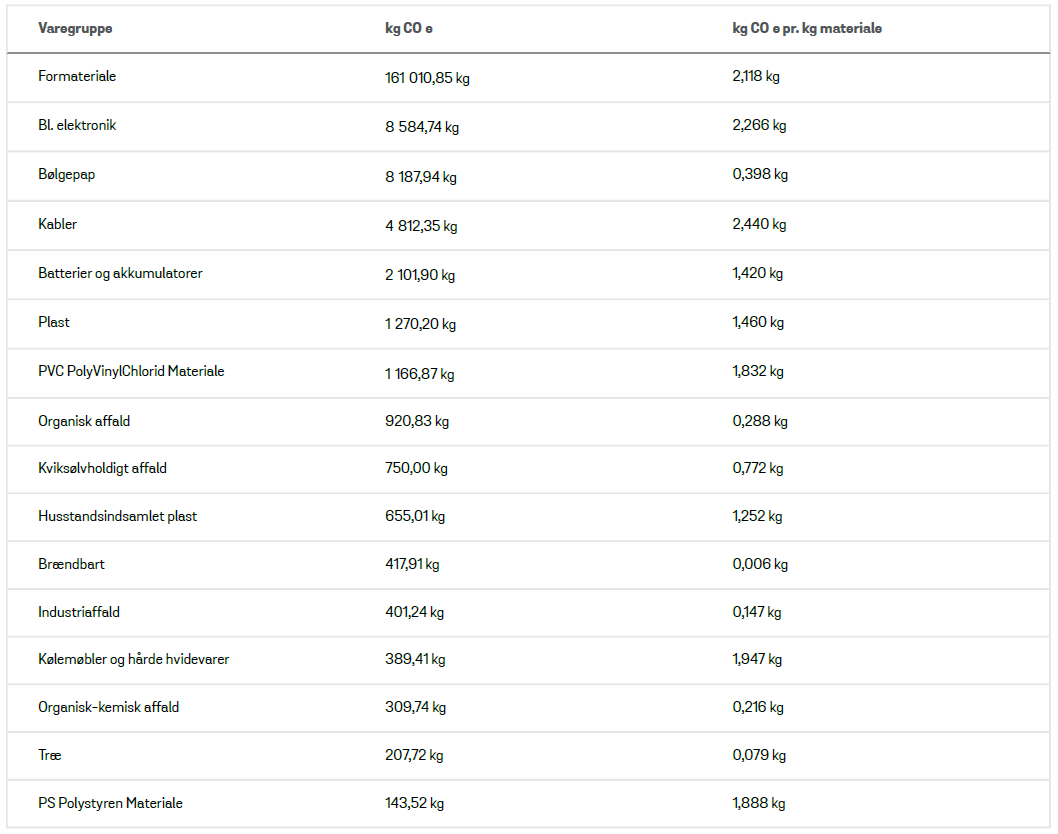The width and height of the screenshot is (1058, 834).
Task: Click the Plast row label
Action: (x=54, y=322)
